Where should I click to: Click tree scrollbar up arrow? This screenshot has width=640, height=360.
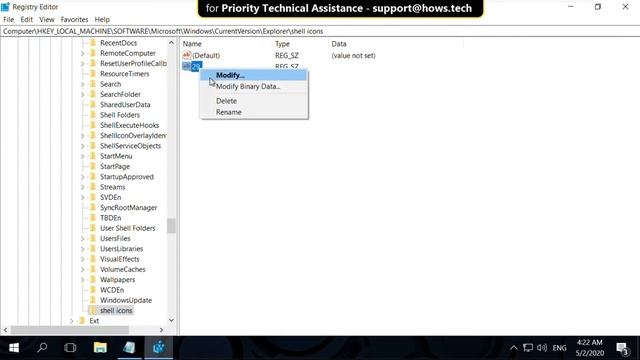[x=171, y=43]
